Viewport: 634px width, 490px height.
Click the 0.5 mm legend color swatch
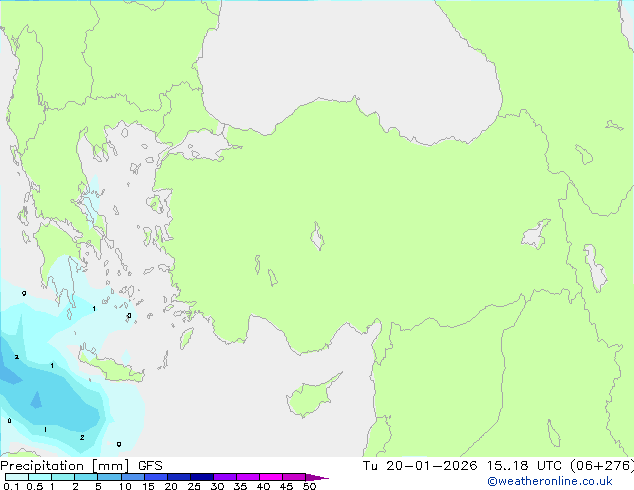pos(40,477)
